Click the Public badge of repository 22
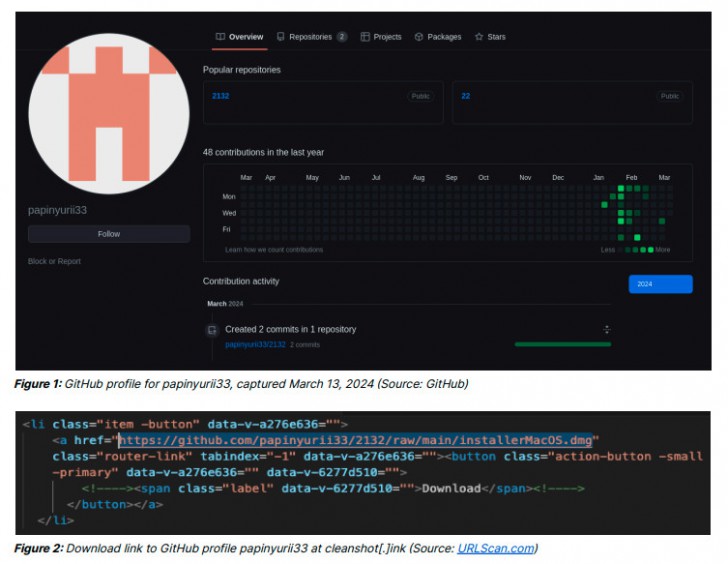Image resolution: width=728 pixels, height=564 pixels. coord(670,96)
